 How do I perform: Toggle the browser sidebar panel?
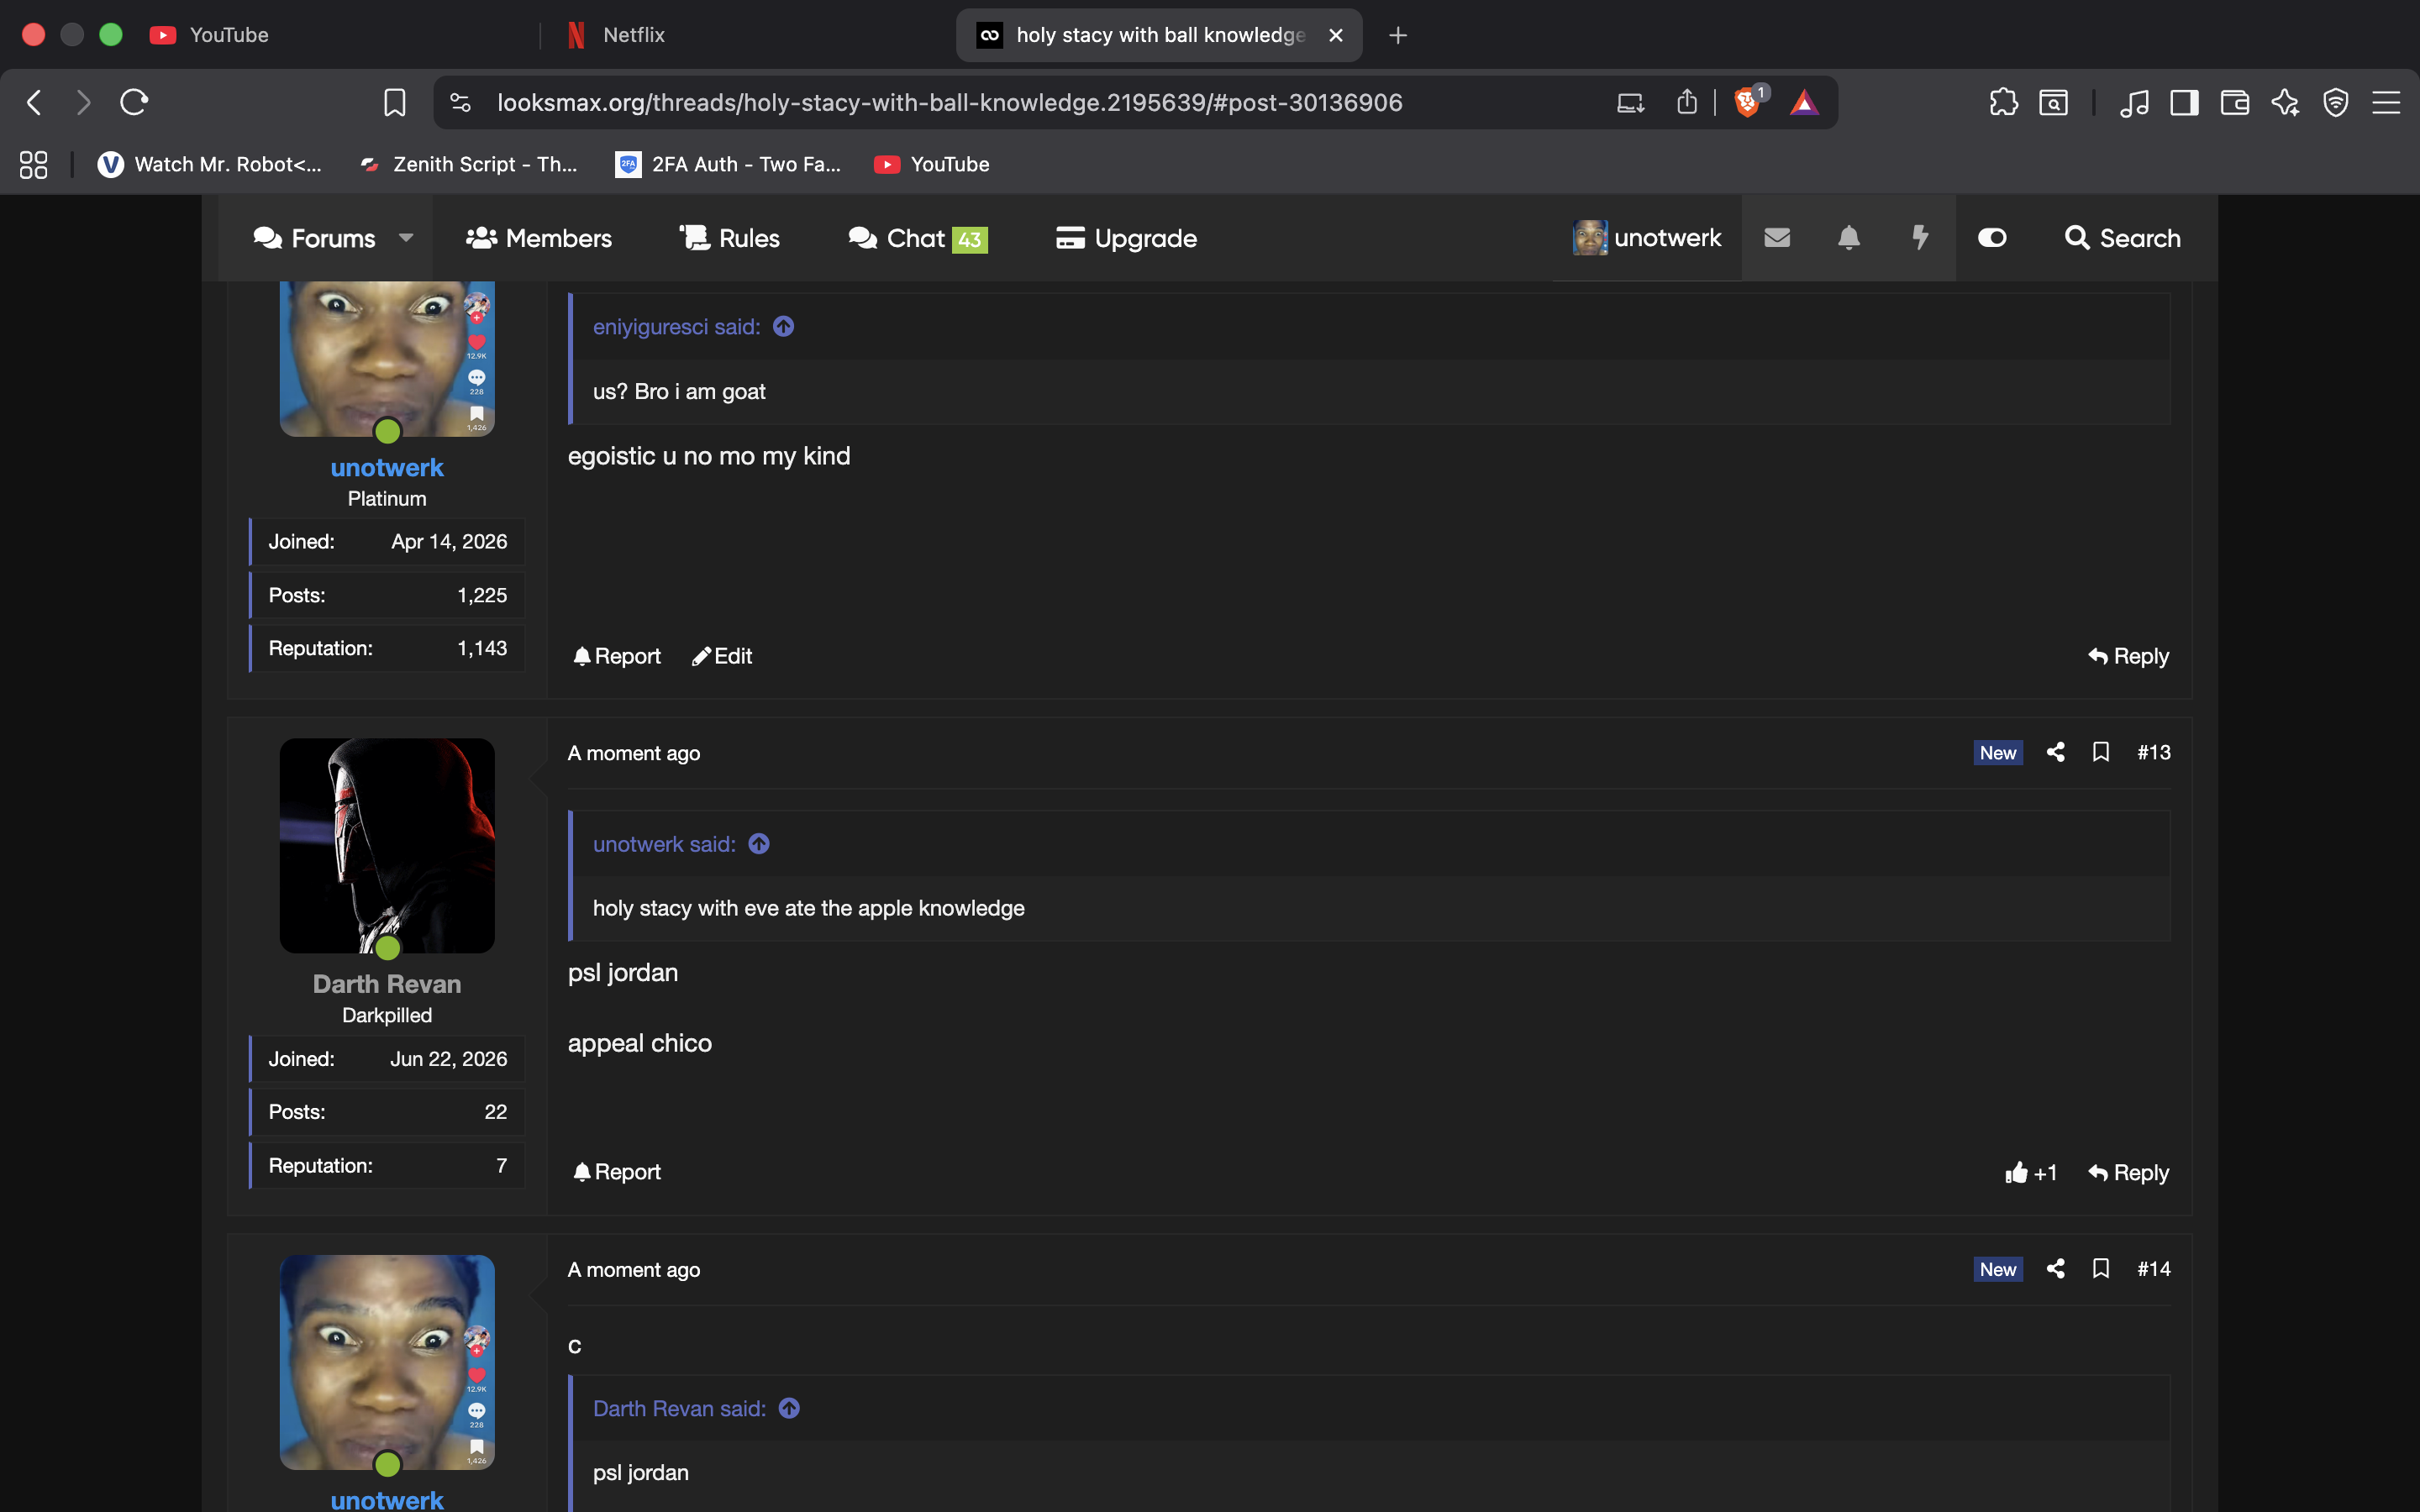(x=2184, y=102)
